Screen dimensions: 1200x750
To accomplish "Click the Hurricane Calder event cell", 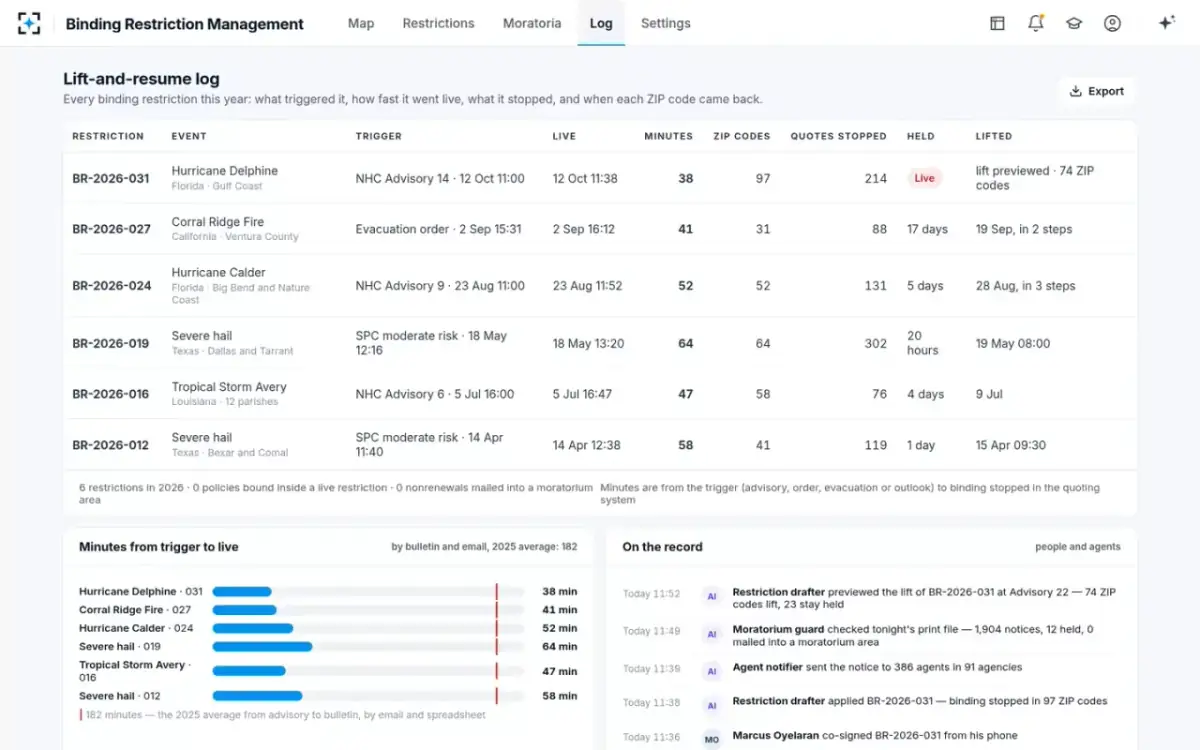I will [242, 286].
